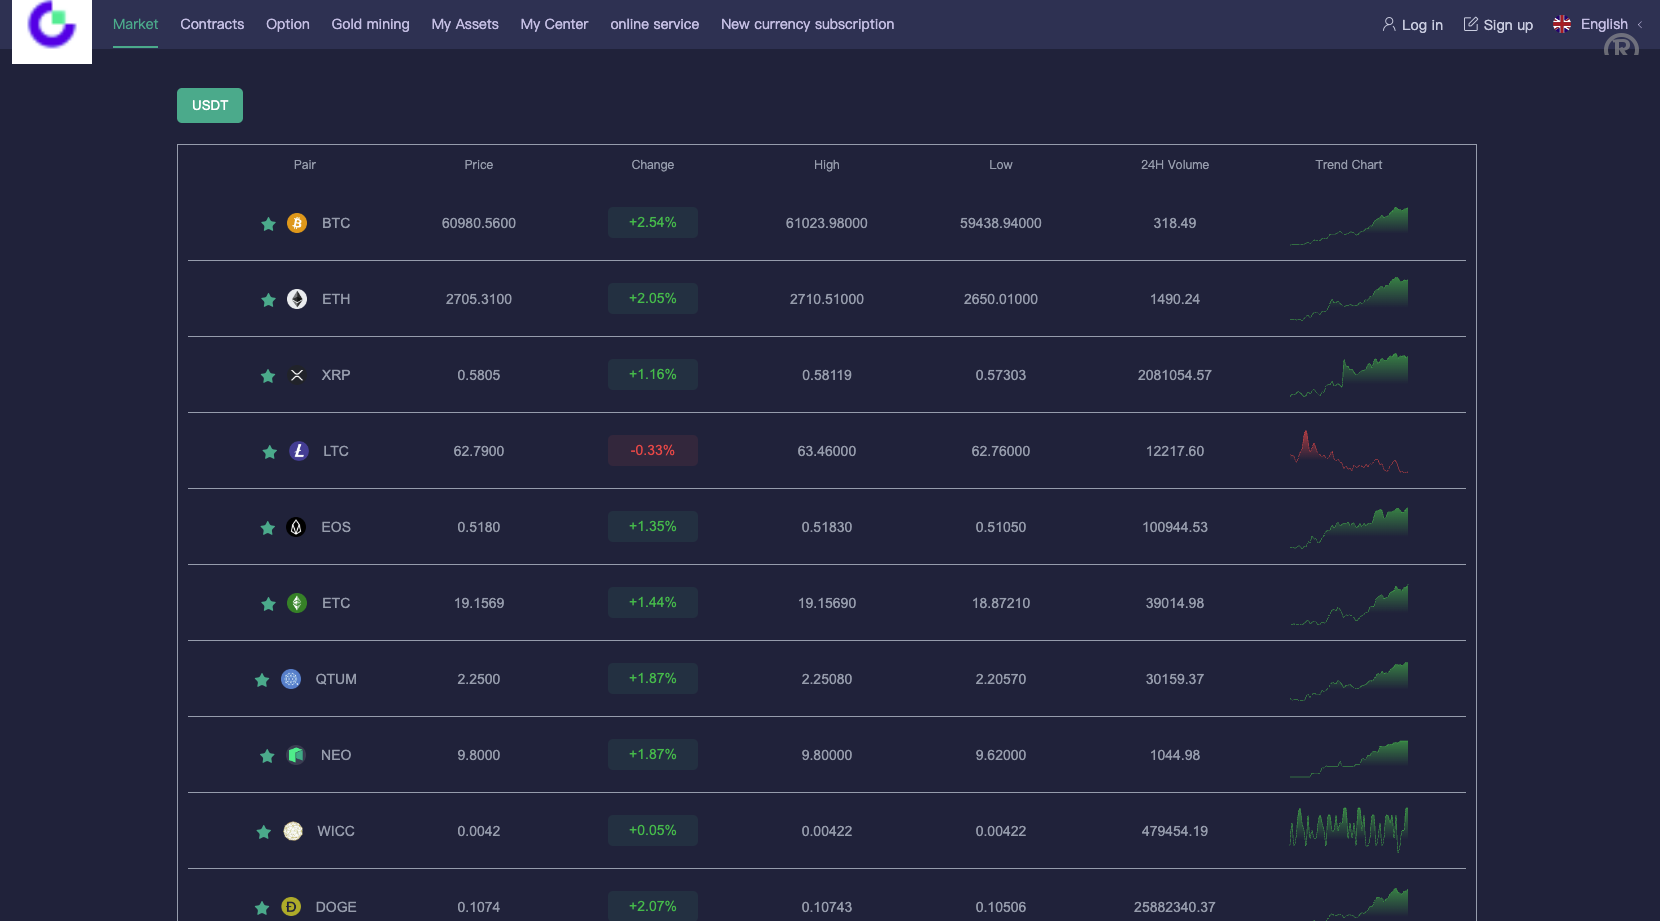Click the ETC +1.44% change badge
Image resolution: width=1660 pixels, height=921 pixels.
click(652, 602)
